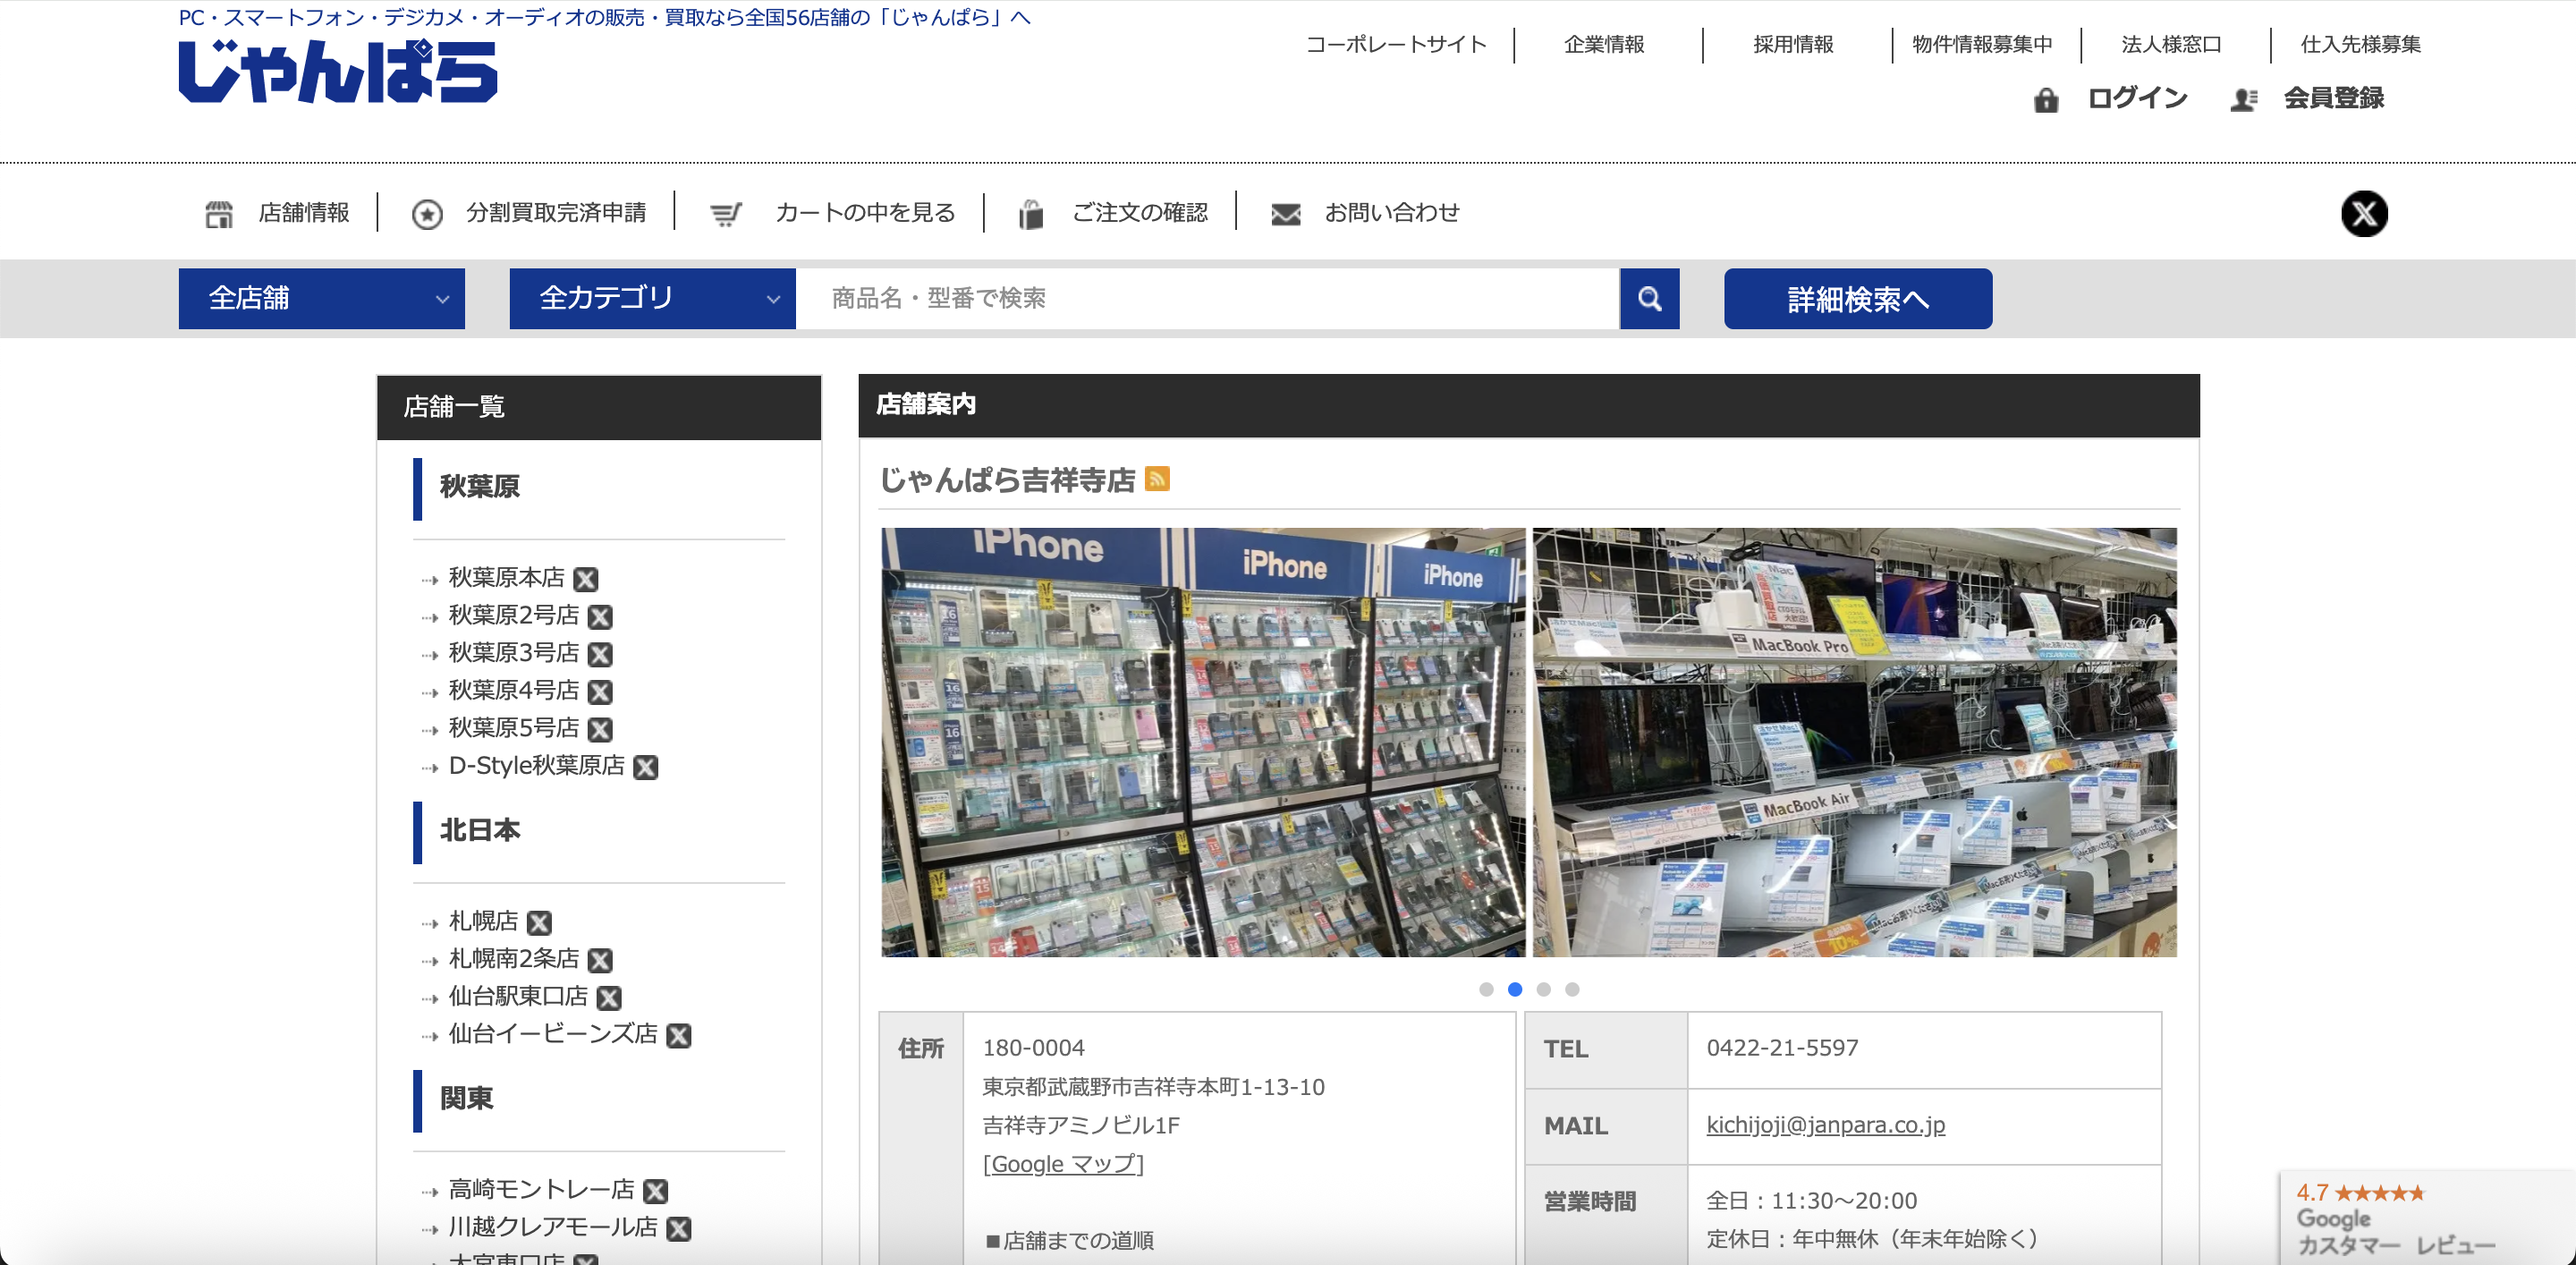Click the lock icon beside ログイン
The image size is (2576, 1265).
point(2046,99)
